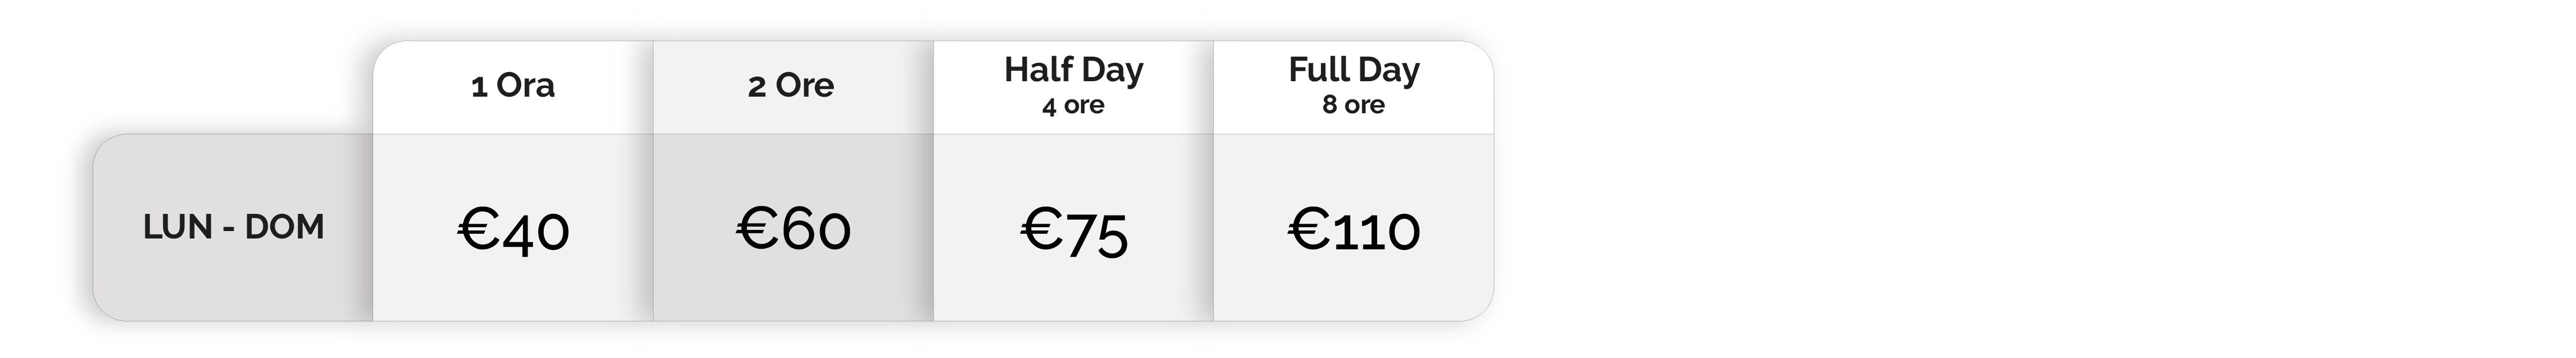Click the Full Day heading text
2576x358 pixels.
pos(1354,69)
